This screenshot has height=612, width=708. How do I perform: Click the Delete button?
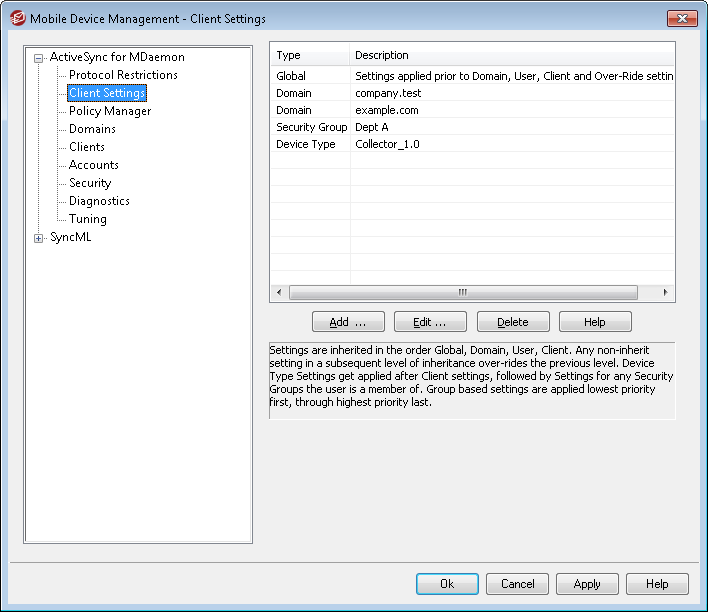(513, 322)
